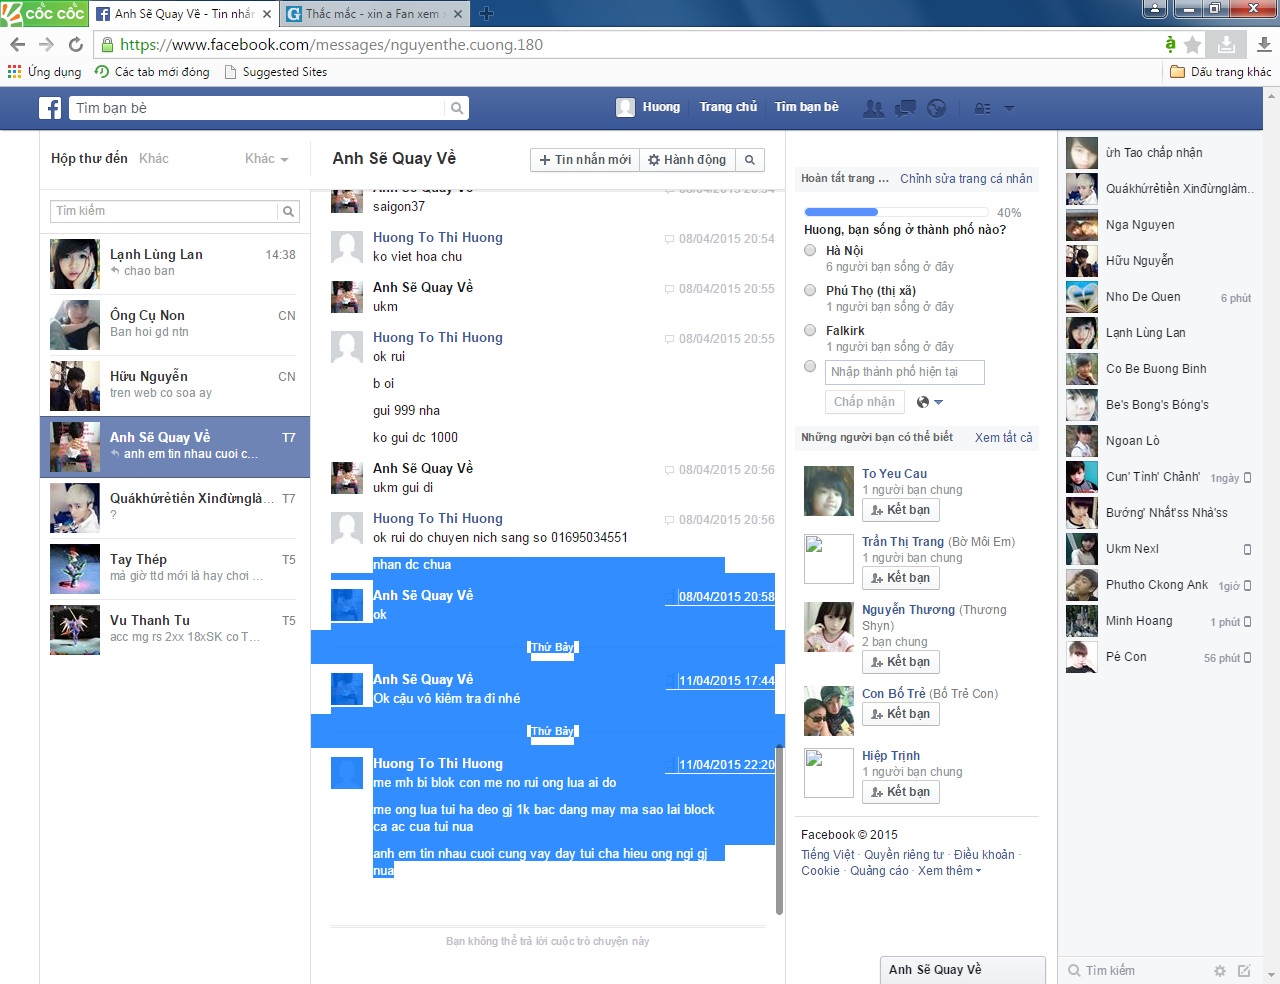Open chat with Co Be Buong Binh
1280x984 pixels.
point(1160,369)
